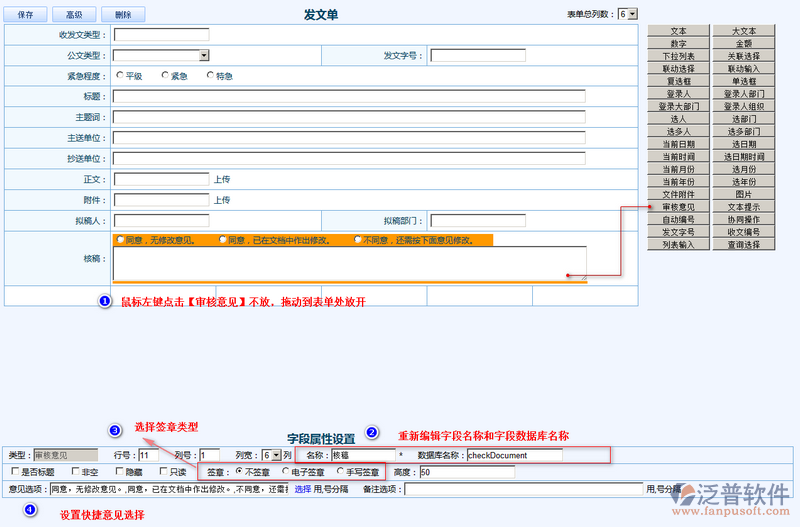Click the 行号 input showing 11
The image size is (800, 527).
pyautogui.click(x=148, y=455)
